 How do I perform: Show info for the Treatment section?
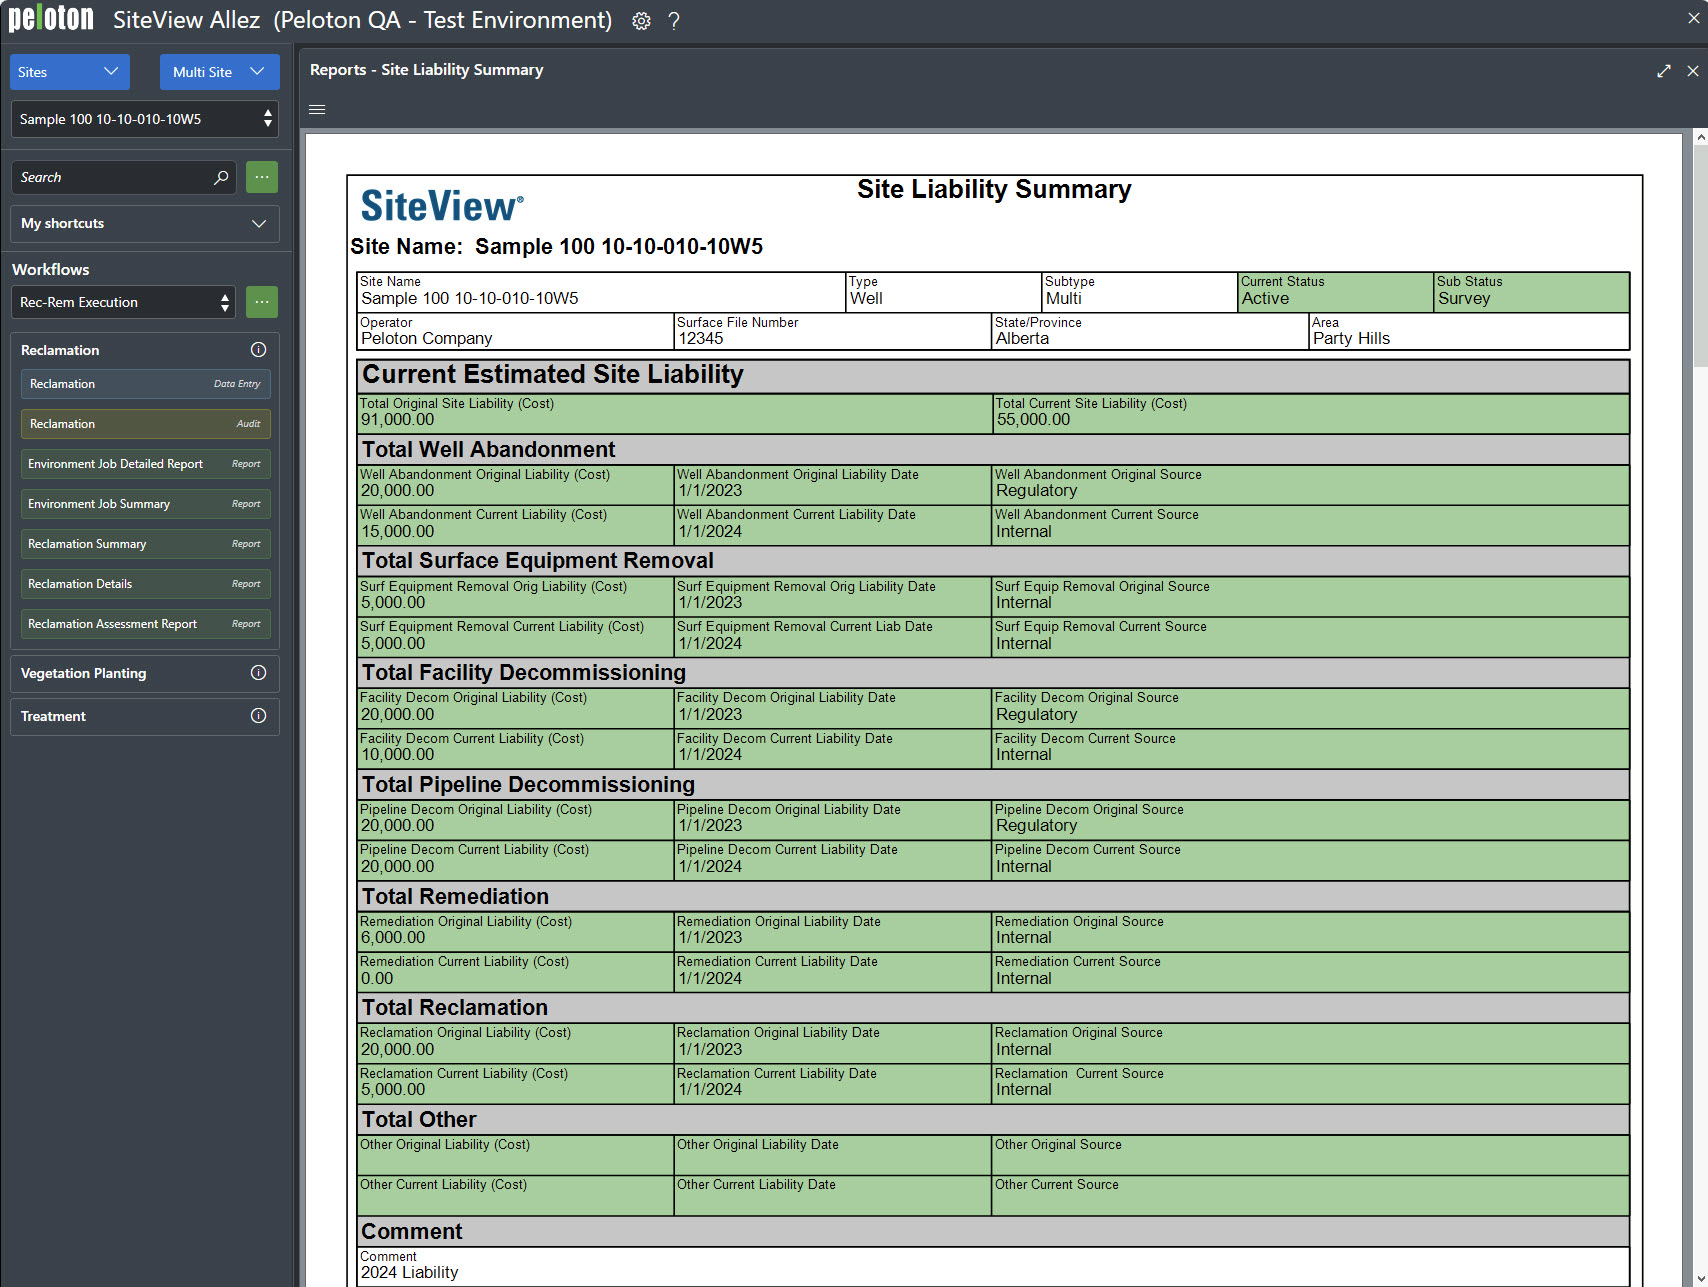(258, 716)
